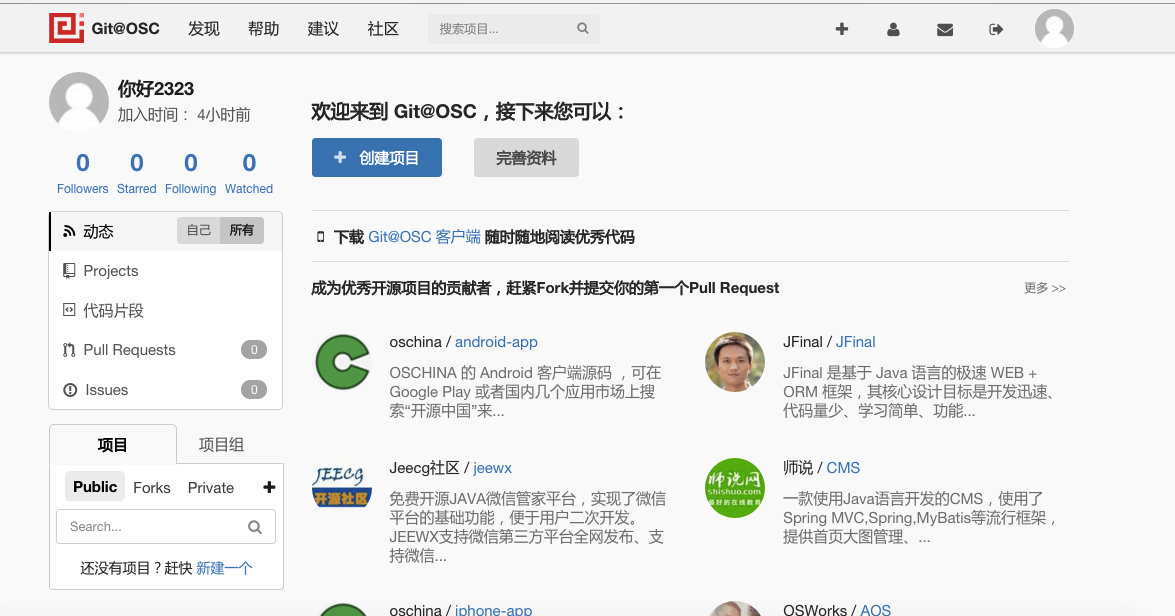Click the green oschina android-app logo
Screen dimensions: 1175x616
pos(342,362)
